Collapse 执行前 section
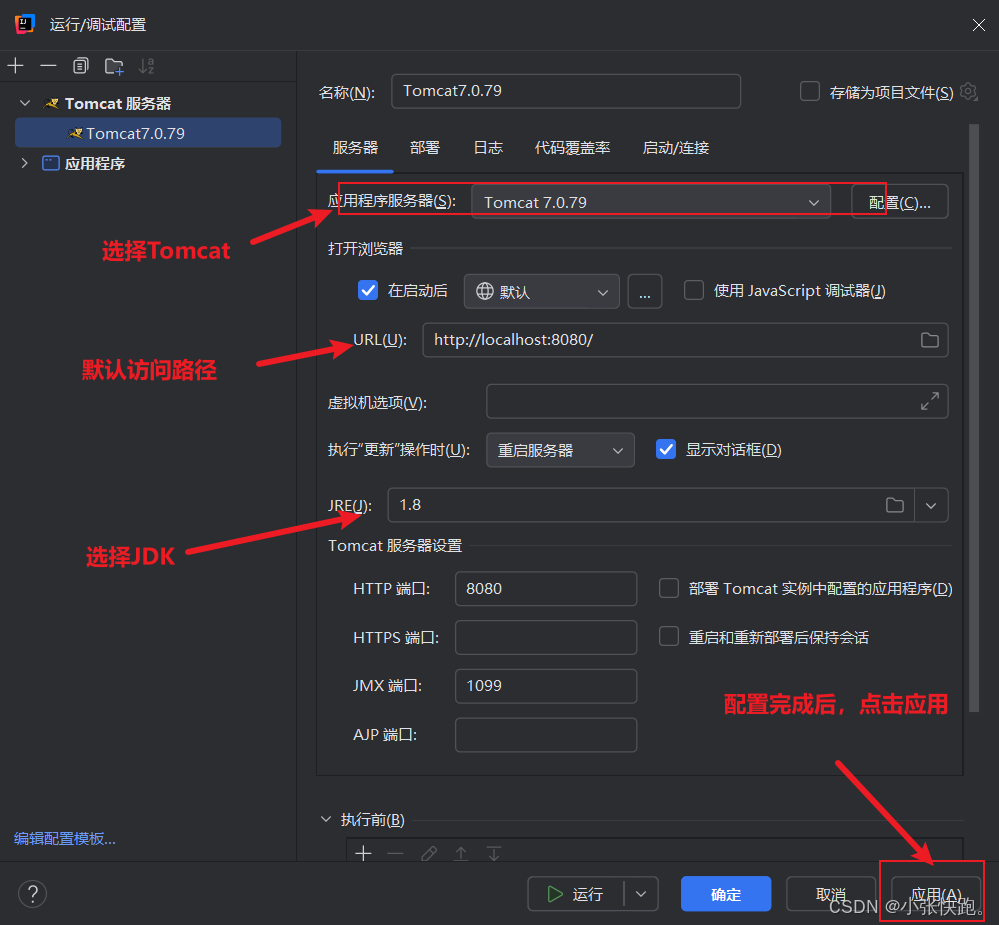Screen dimensions: 999x925 [x=326, y=819]
